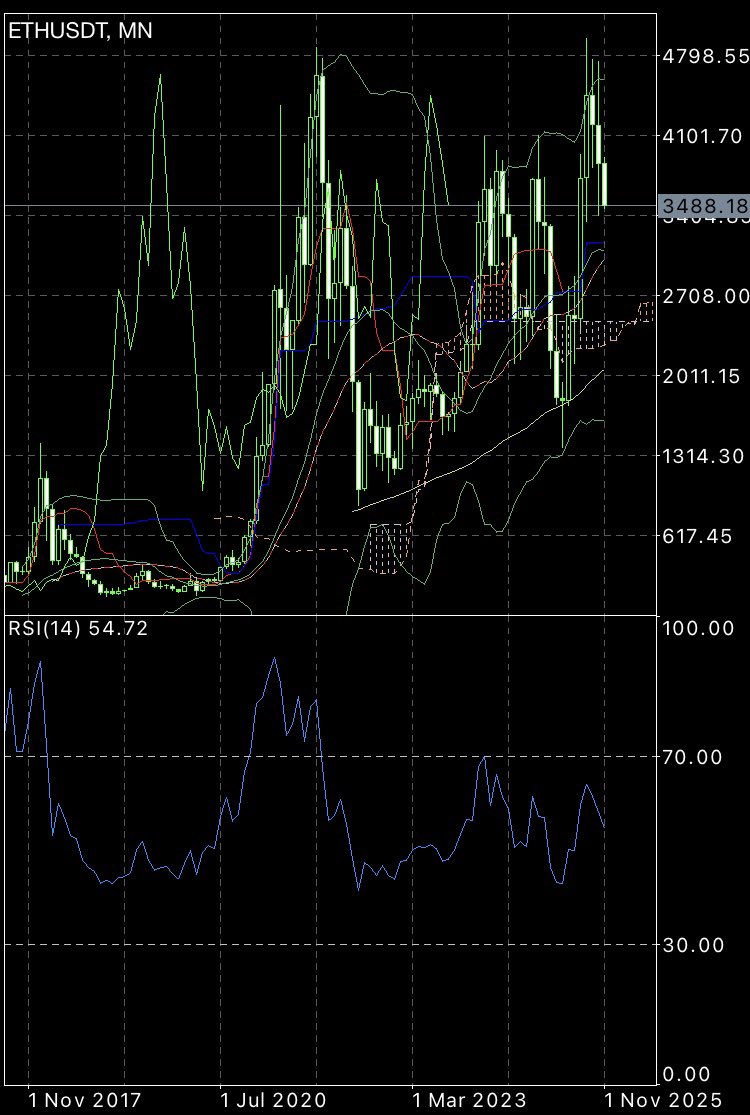
Task: Click the 1 Jul 2020 date label
Action: pyautogui.click(x=273, y=1098)
